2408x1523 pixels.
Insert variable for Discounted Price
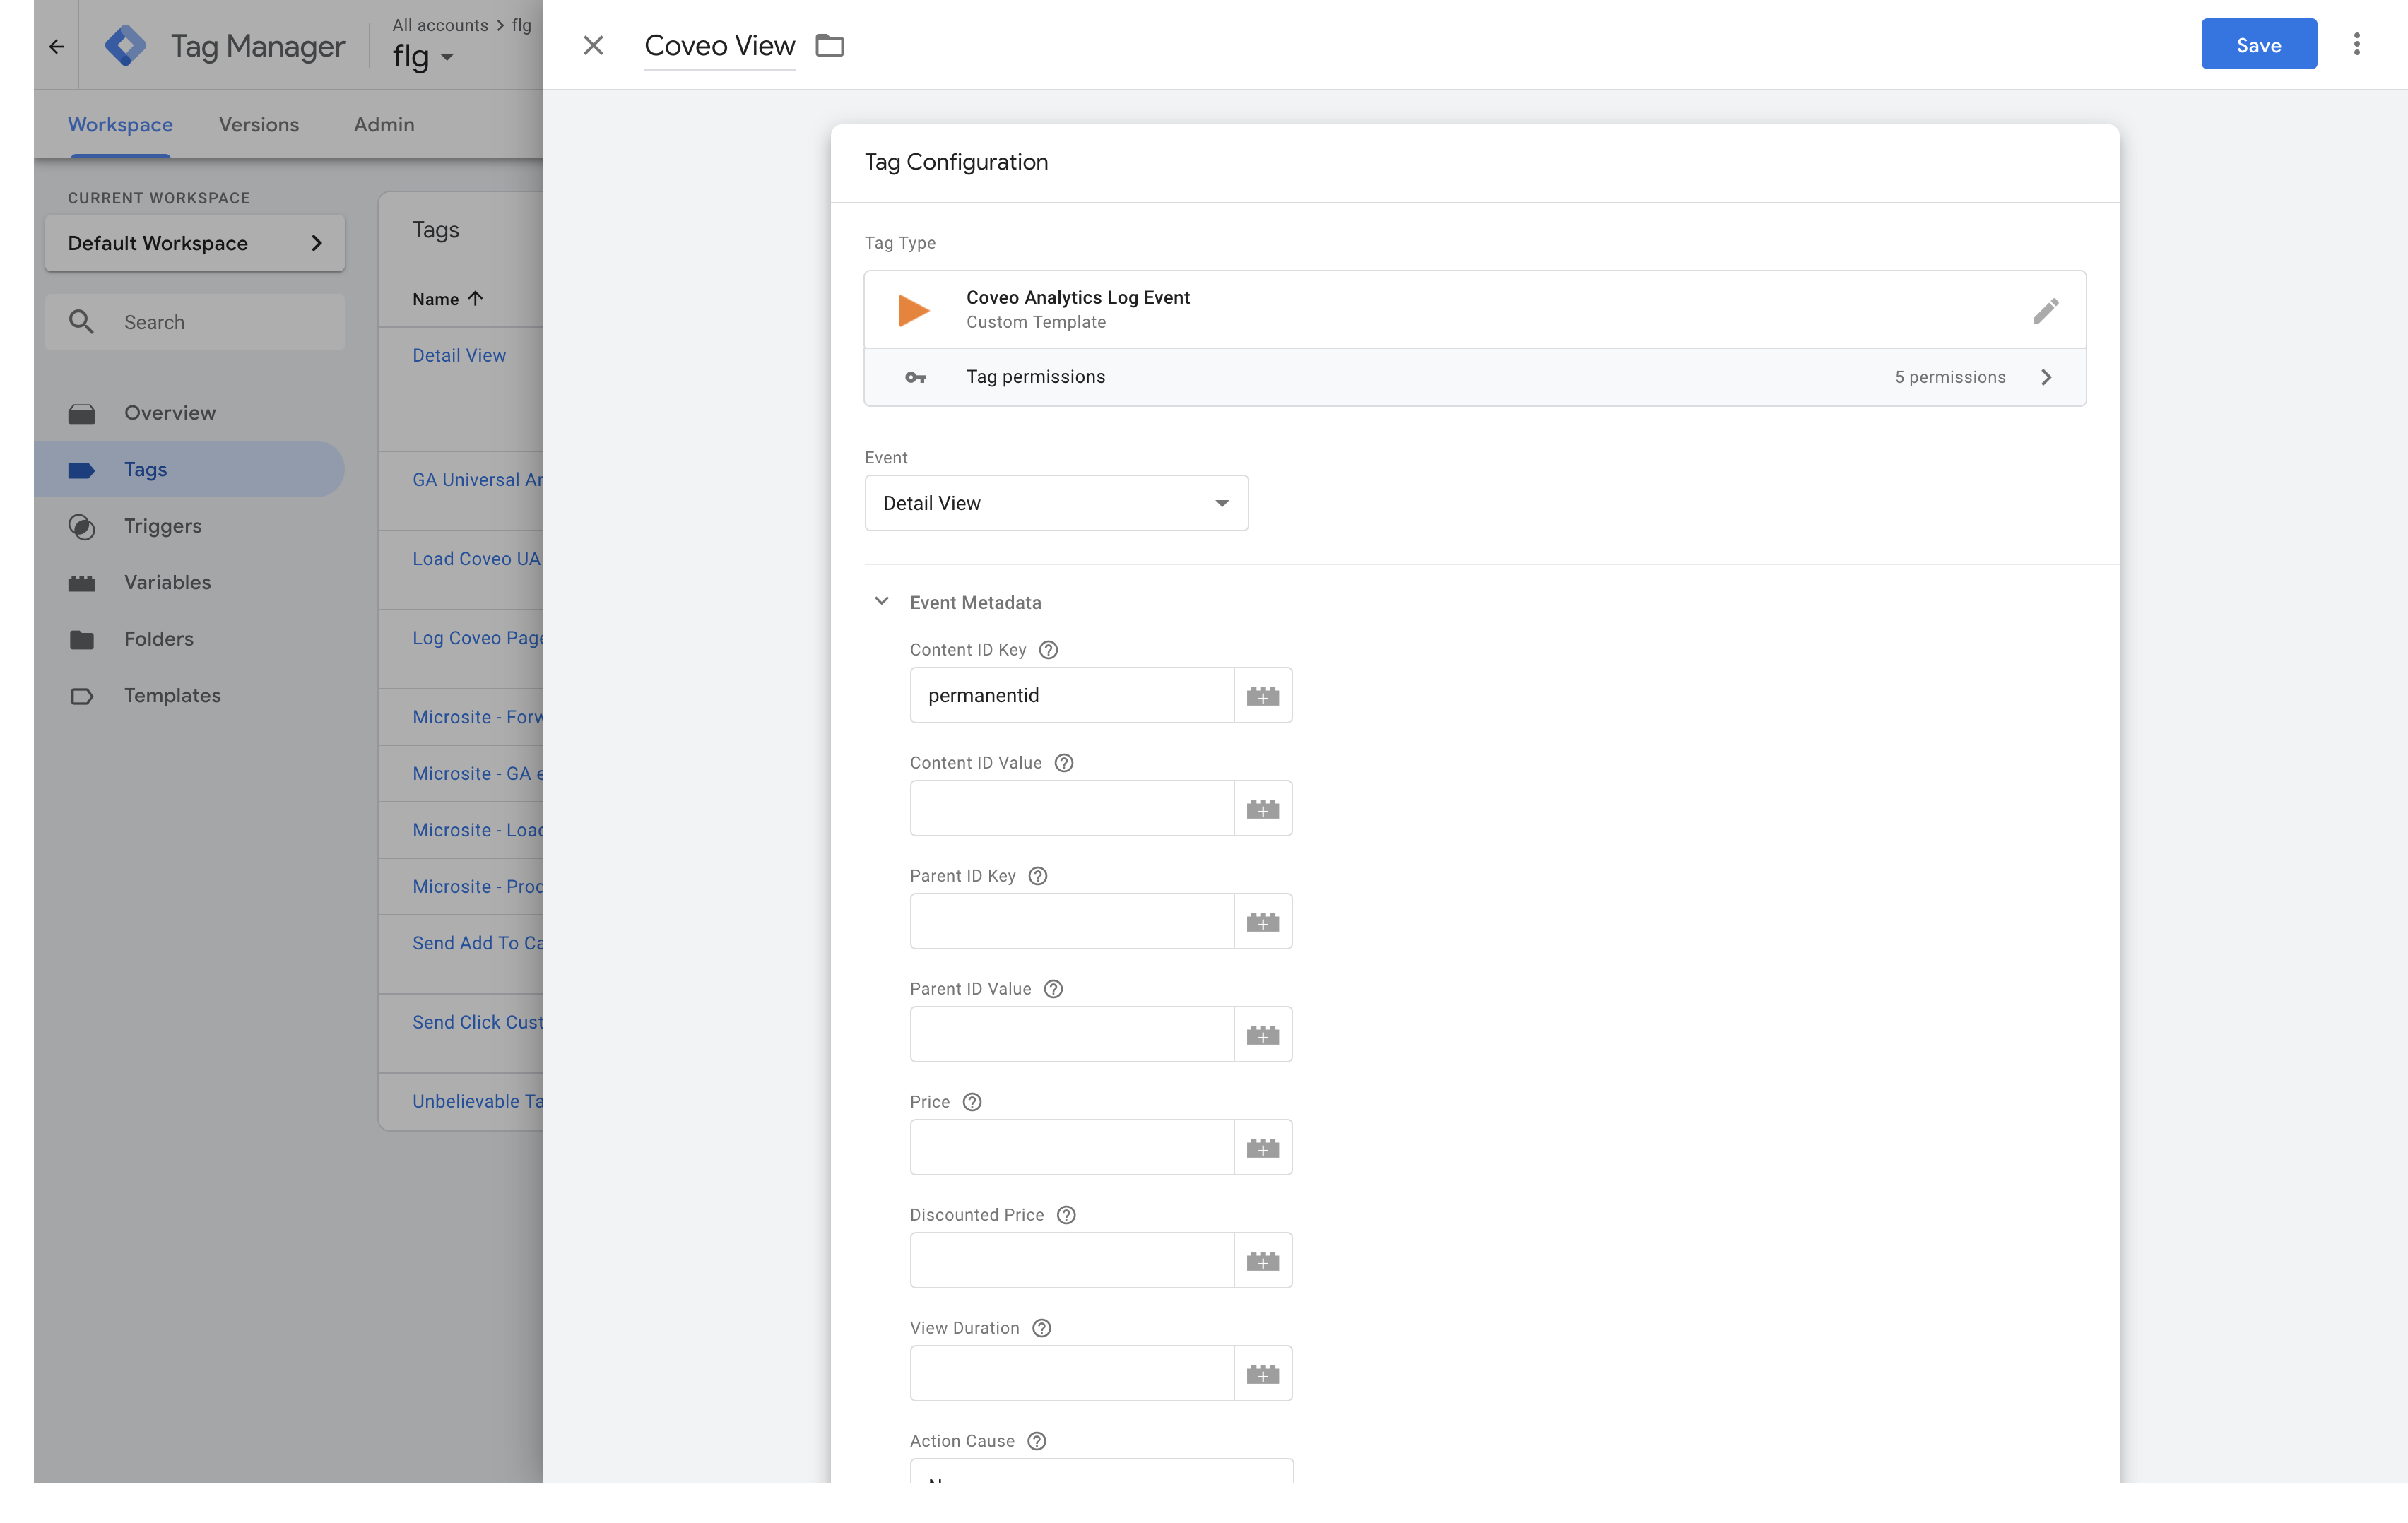tap(1262, 1260)
